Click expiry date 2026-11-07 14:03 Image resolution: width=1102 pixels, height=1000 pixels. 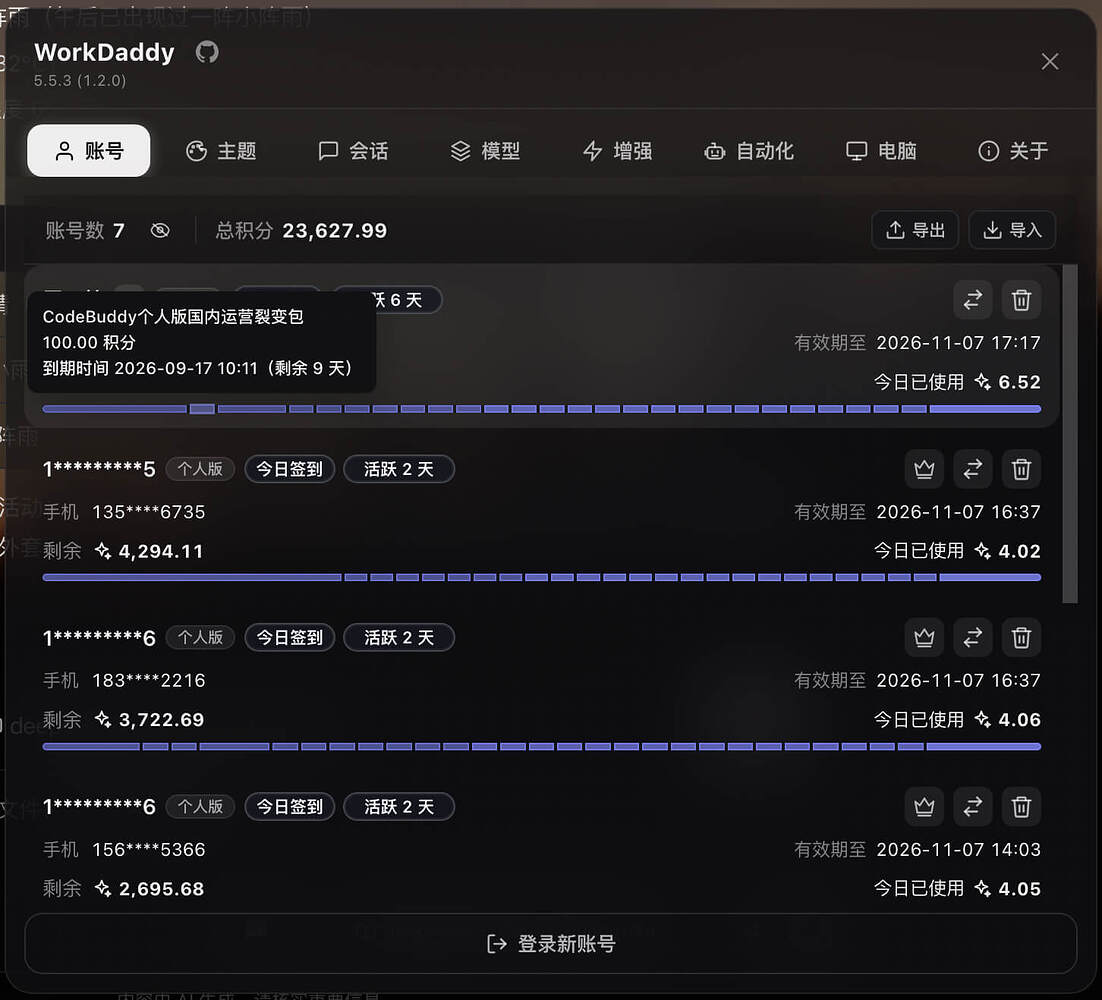click(x=959, y=849)
